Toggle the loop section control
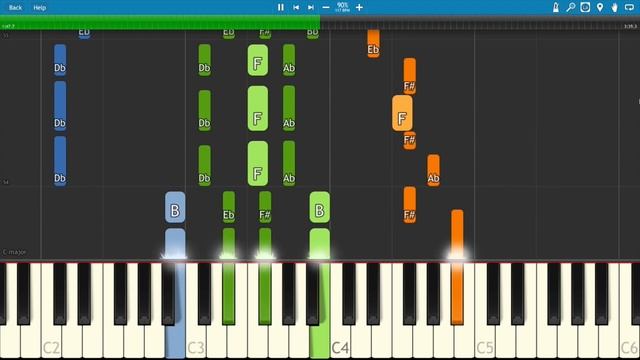 (629, 7)
